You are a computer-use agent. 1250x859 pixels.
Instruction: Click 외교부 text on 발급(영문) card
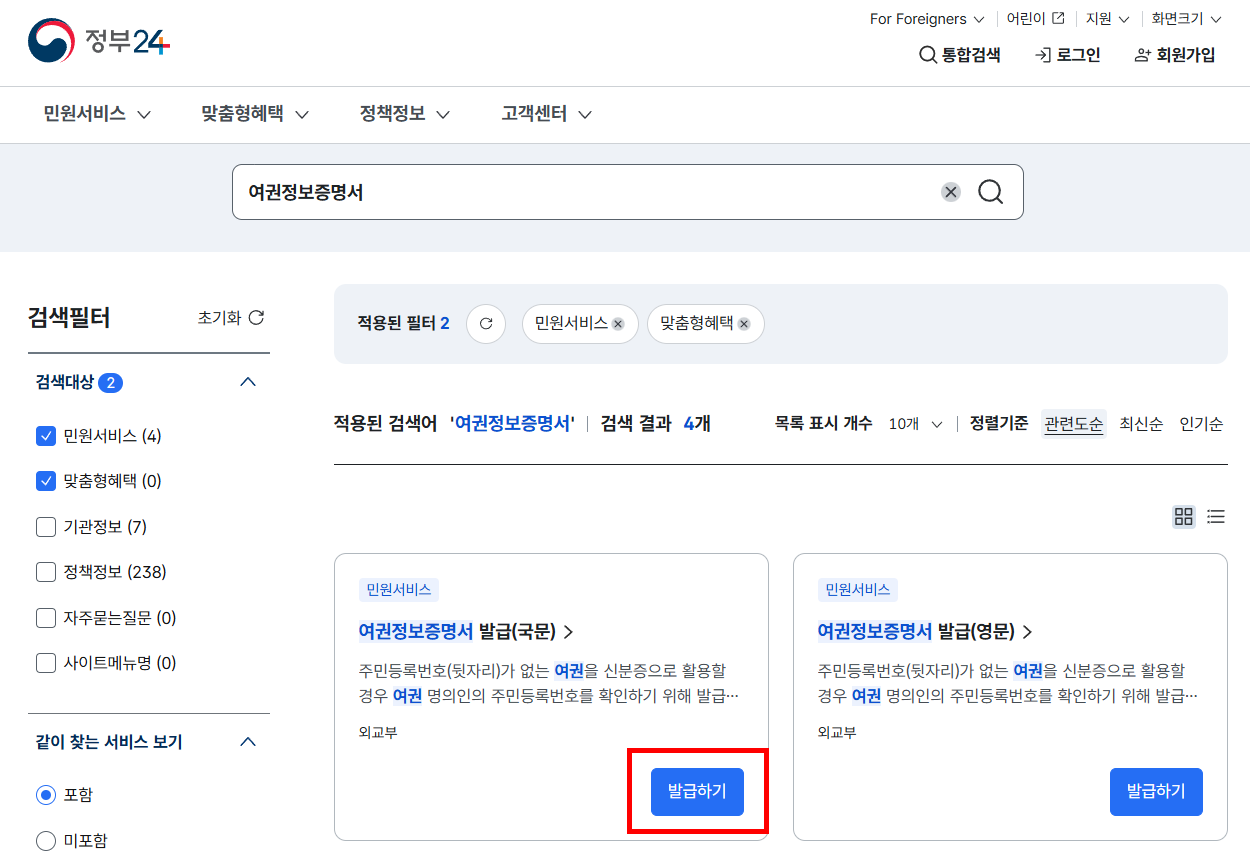837,732
